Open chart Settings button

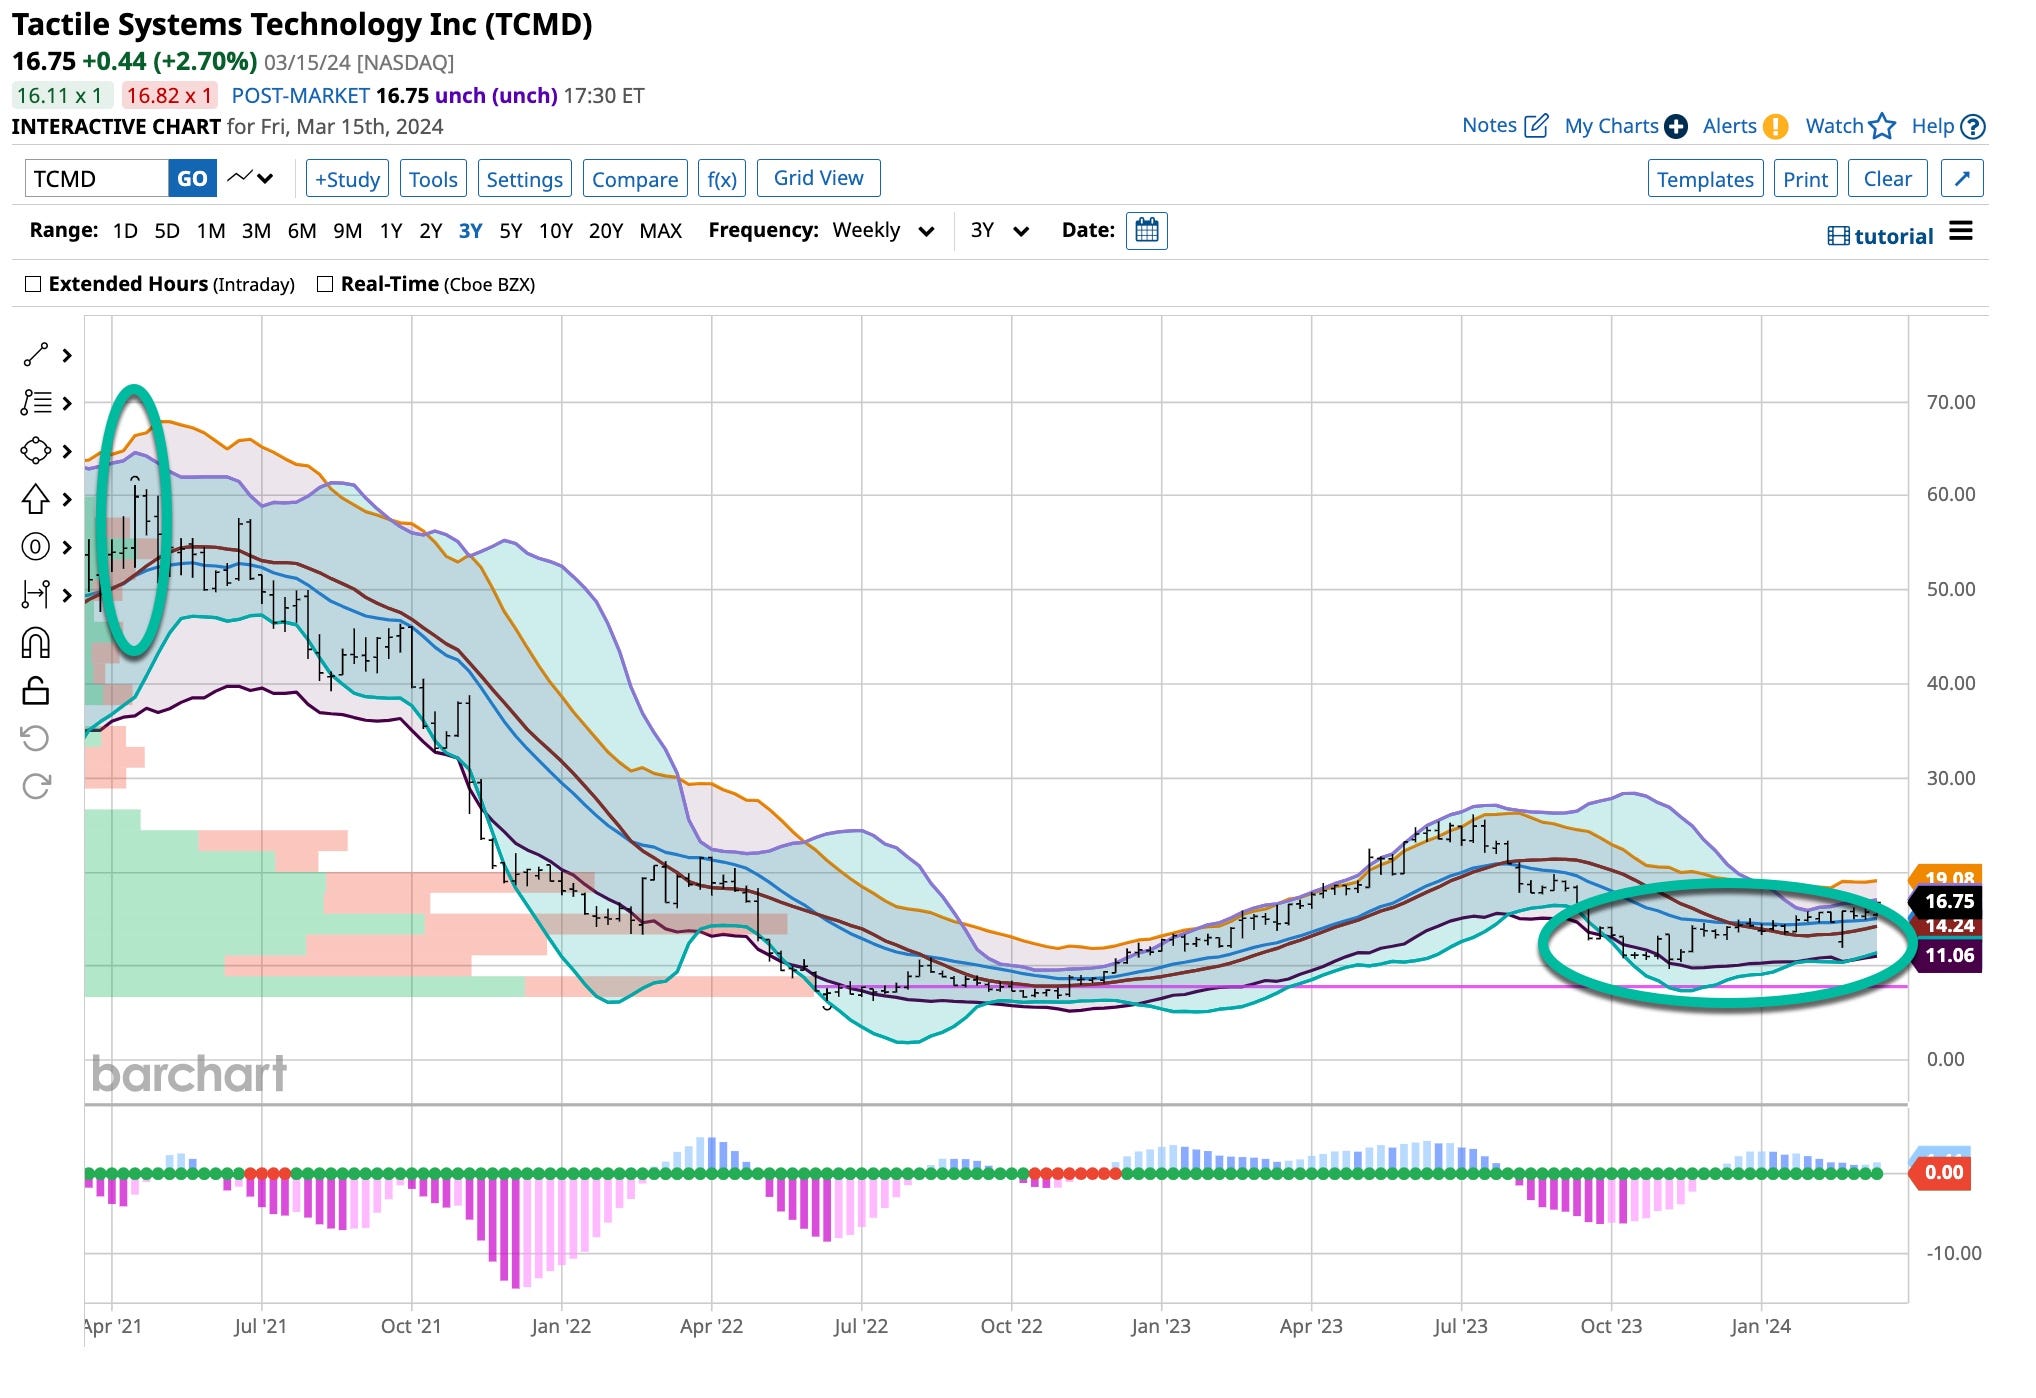coord(524,179)
